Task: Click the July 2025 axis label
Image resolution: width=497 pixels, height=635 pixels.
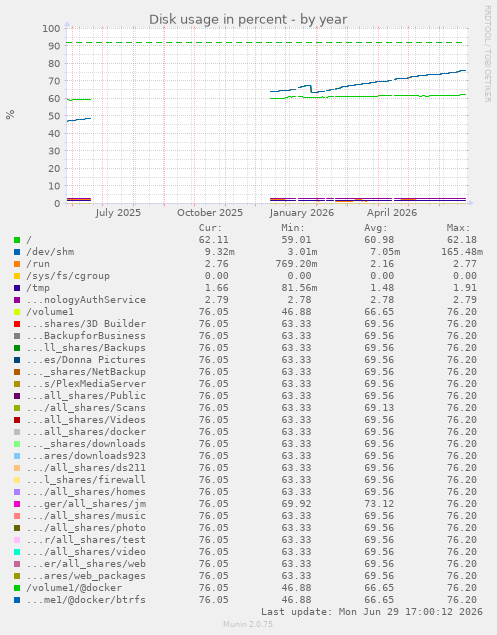Action: coord(118,213)
